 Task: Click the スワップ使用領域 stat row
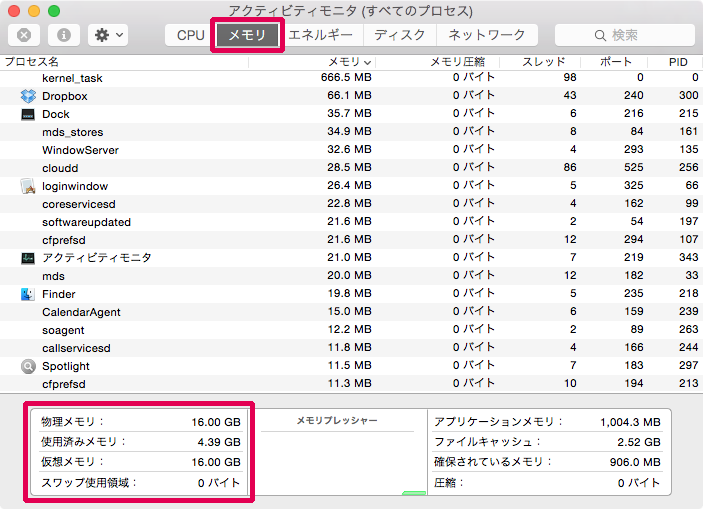141,483
